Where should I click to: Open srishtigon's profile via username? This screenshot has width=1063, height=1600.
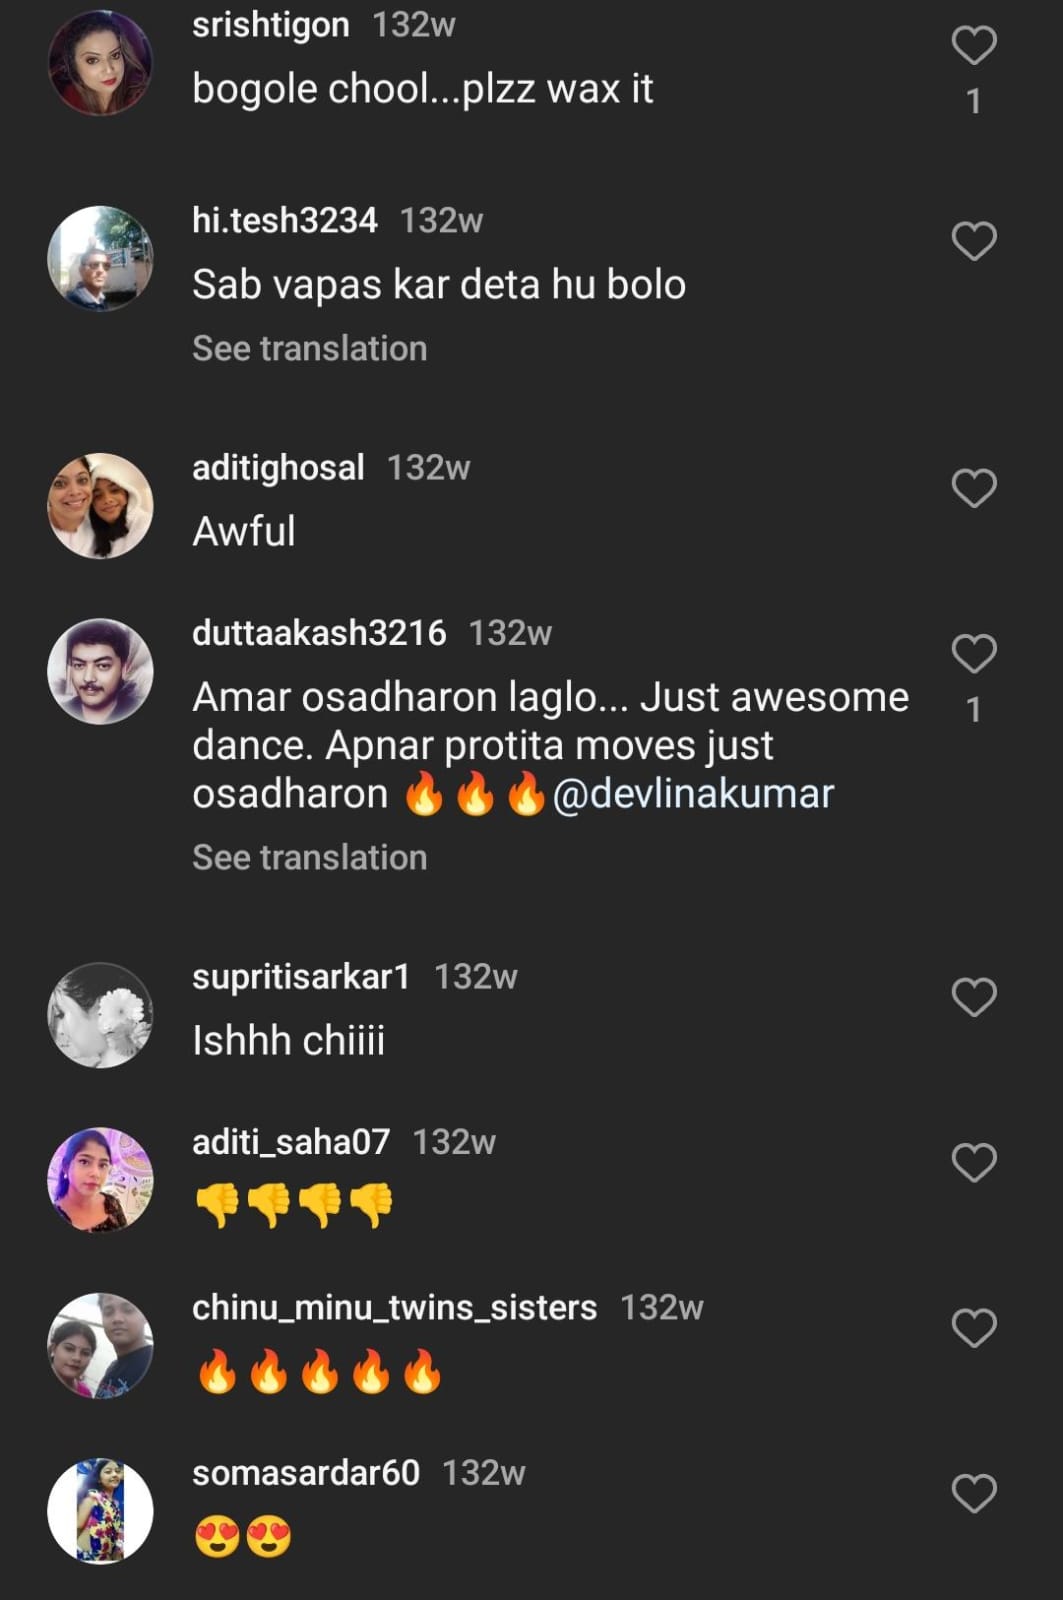pyautogui.click(x=270, y=25)
